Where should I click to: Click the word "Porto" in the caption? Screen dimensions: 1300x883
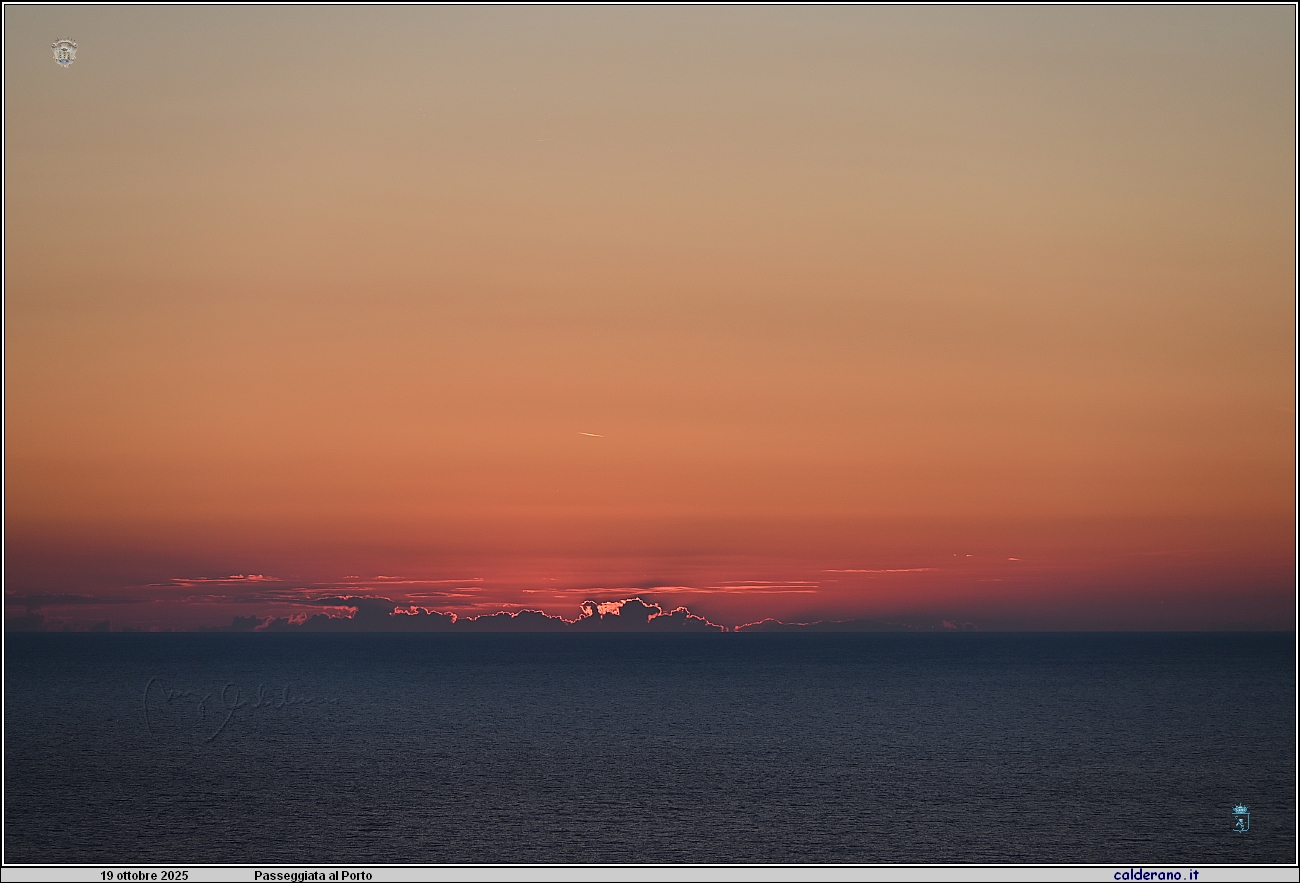pos(356,876)
